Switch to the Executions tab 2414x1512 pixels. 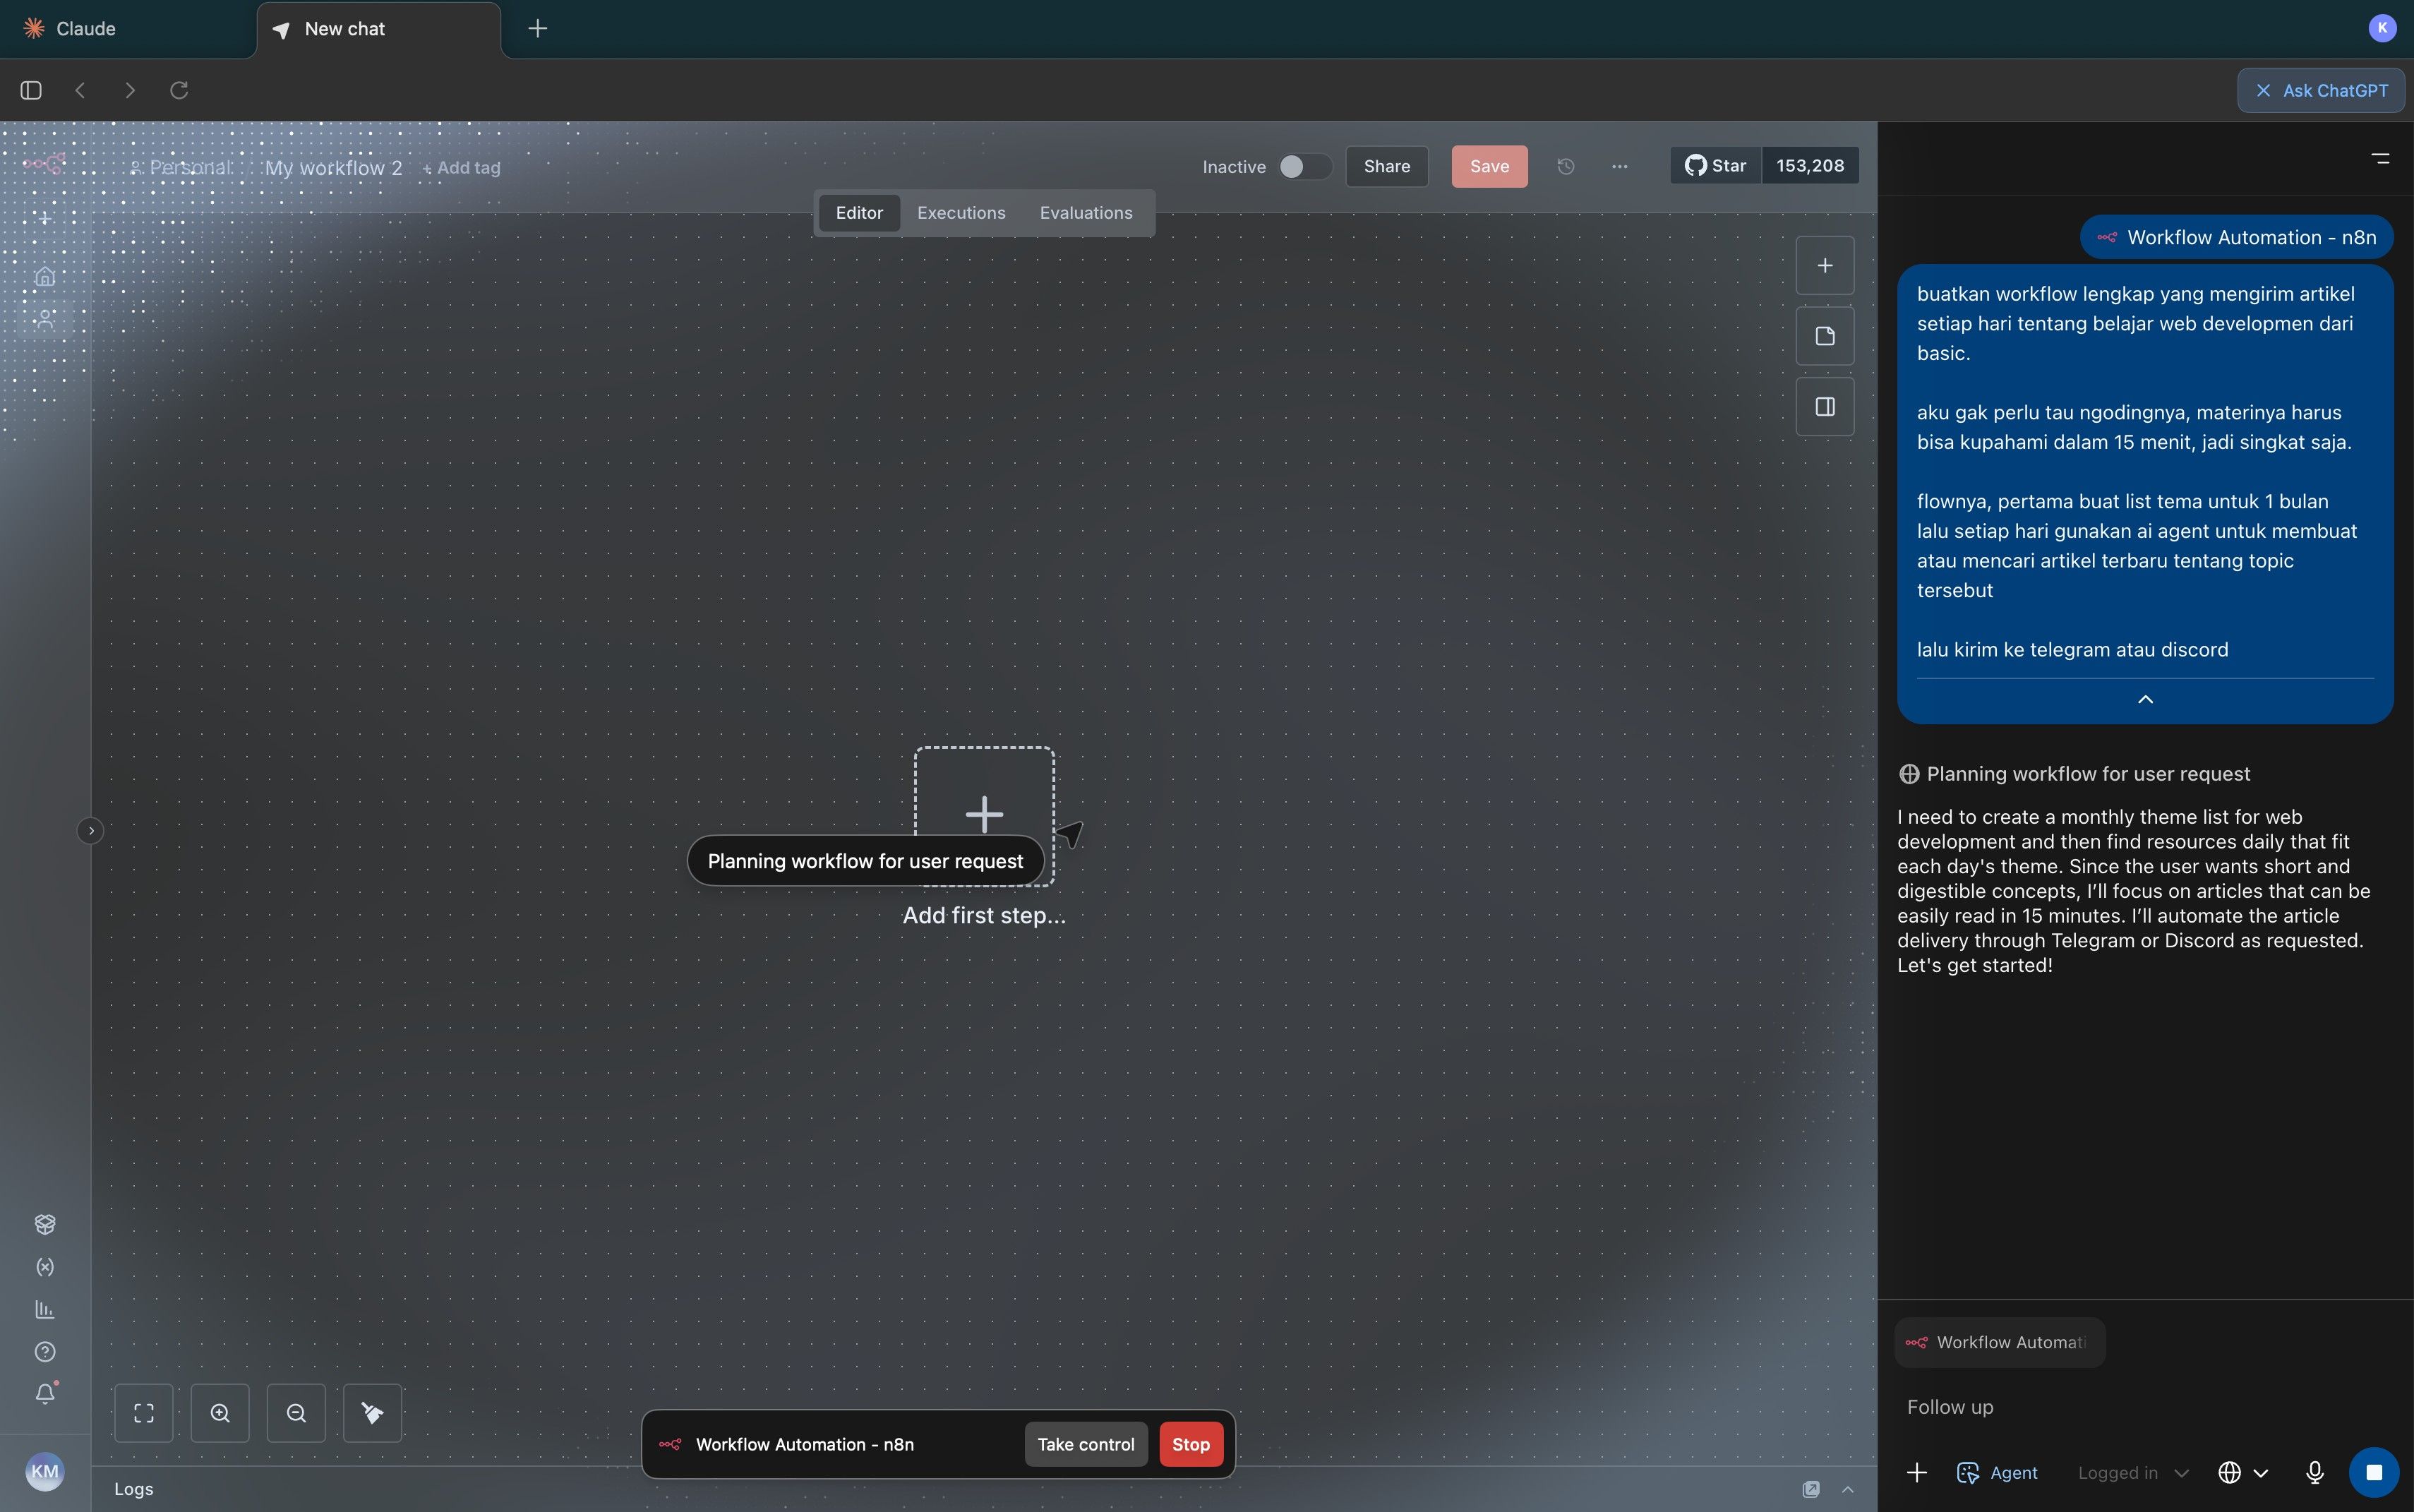(x=961, y=213)
